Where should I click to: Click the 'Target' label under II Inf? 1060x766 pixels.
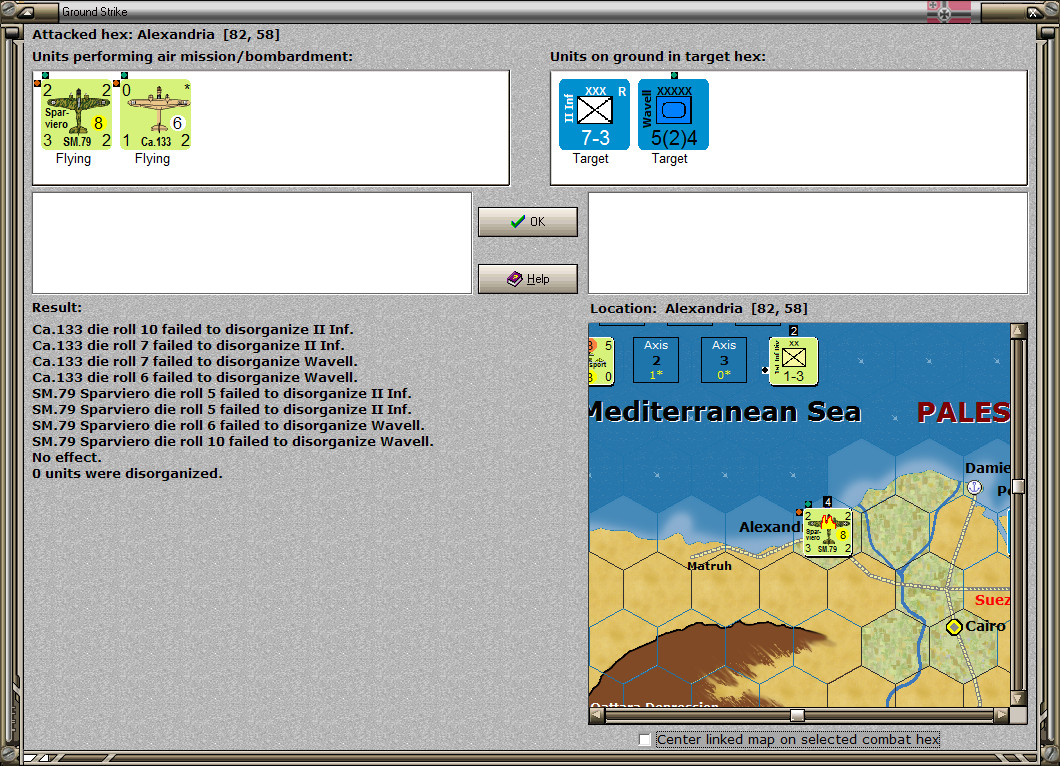591,158
